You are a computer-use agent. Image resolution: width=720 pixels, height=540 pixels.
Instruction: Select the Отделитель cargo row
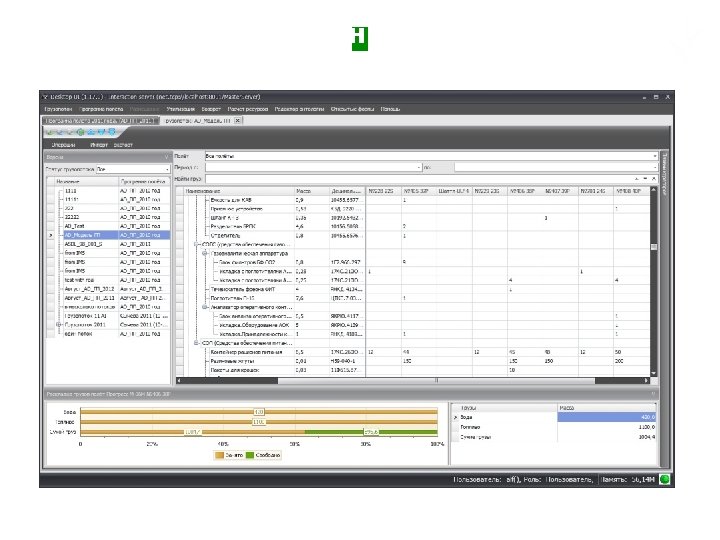[413, 236]
